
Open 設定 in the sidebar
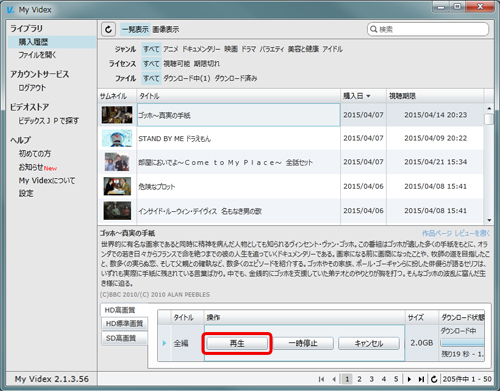[26, 193]
